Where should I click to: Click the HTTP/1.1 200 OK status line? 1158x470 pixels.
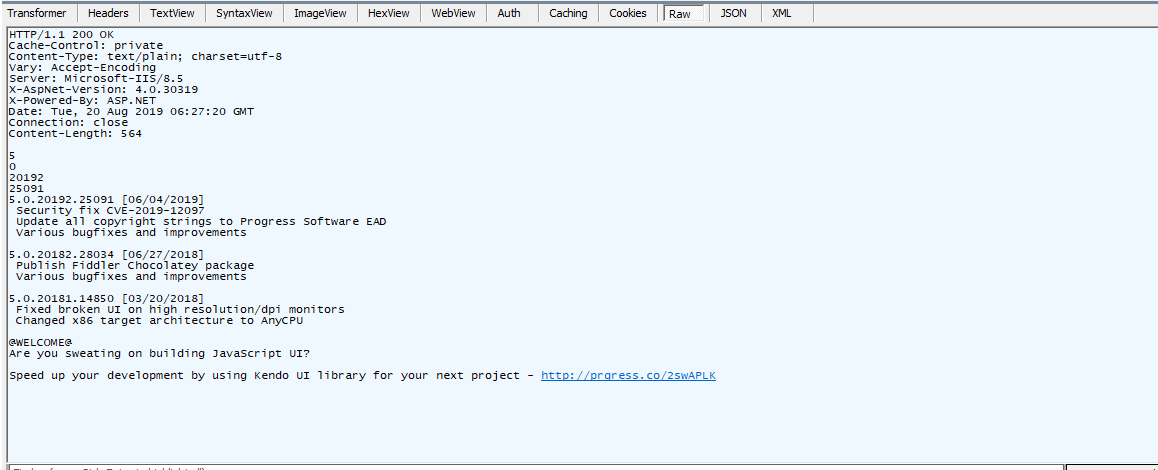click(61, 35)
